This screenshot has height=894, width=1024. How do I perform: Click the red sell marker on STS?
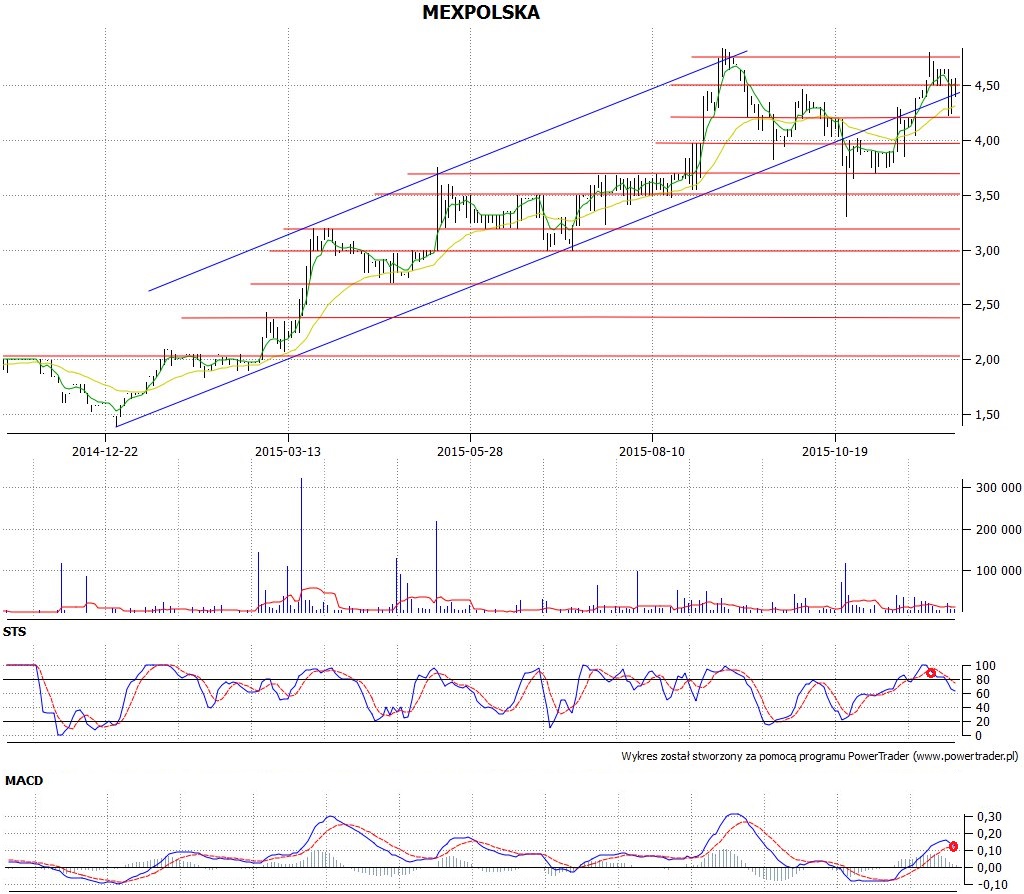[x=931, y=673]
